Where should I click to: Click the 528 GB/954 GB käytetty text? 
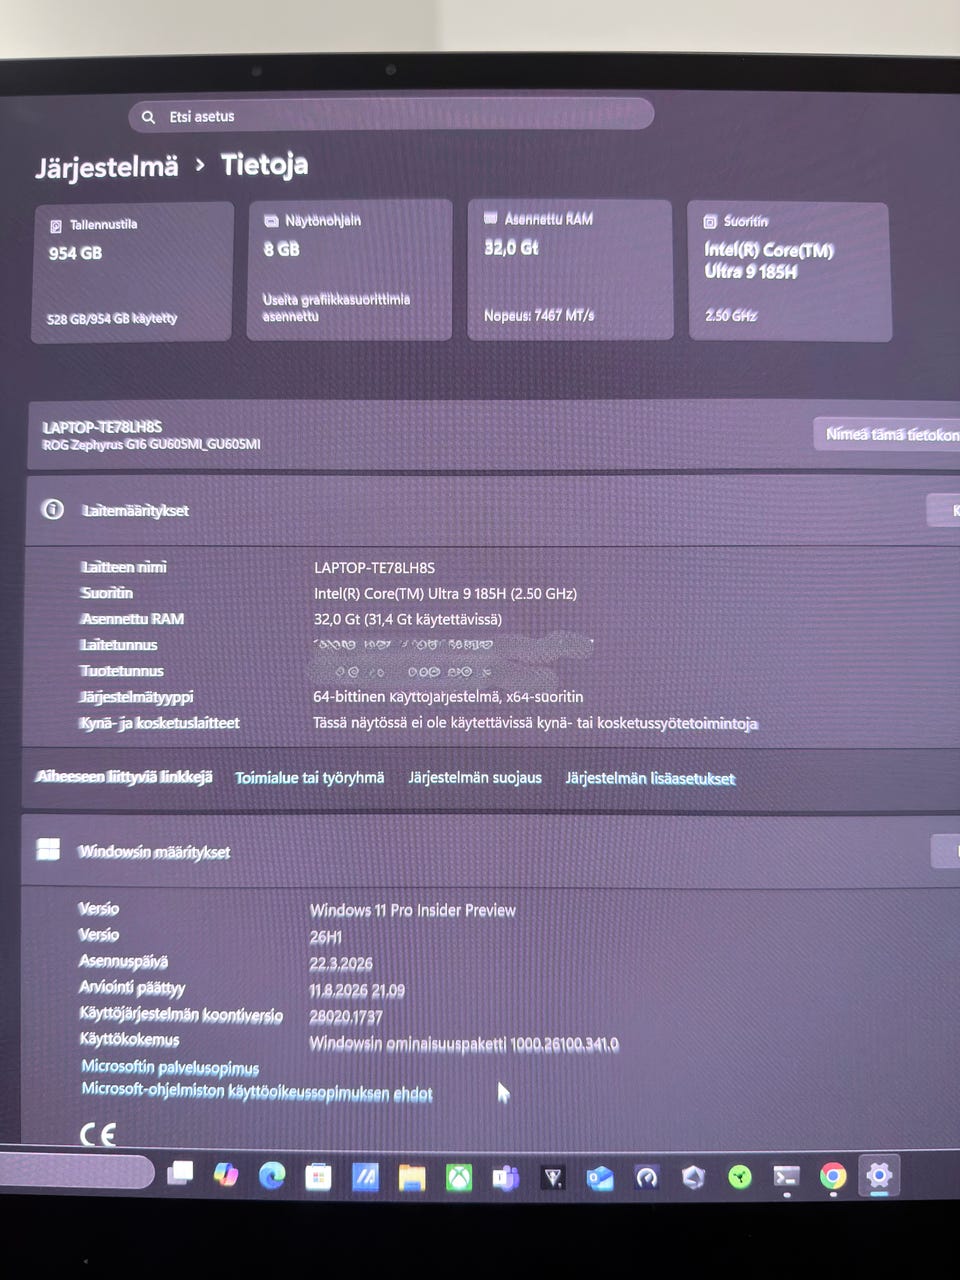click(x=112, y=319)
